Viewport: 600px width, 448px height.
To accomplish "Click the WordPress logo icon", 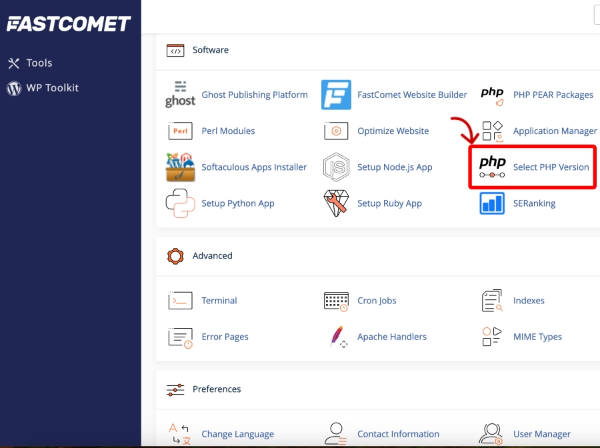I will click(x=14, y=88).
